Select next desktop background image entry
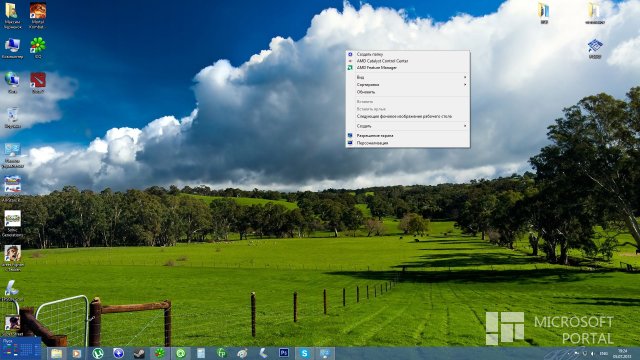Screen dimensions: 640x360 (x=408, y=116)
